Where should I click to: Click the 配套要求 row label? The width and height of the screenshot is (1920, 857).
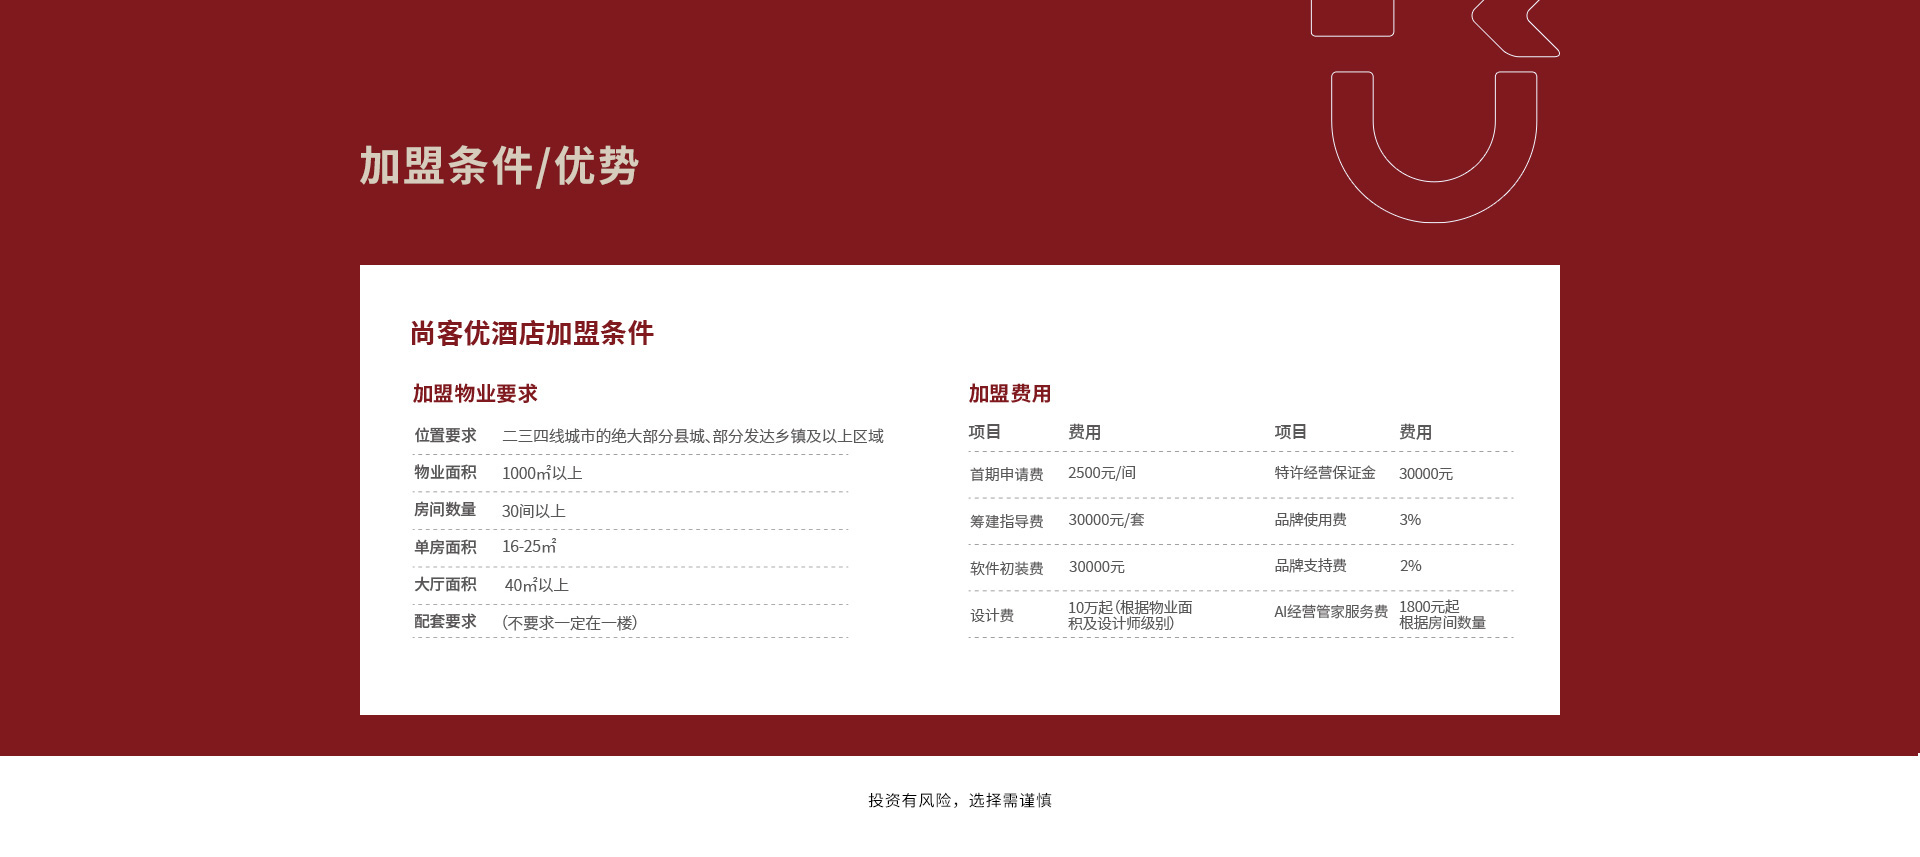[x=445, y=622]
